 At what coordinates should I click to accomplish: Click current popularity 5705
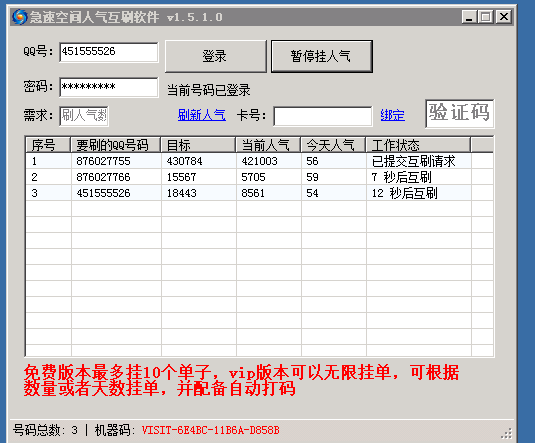coord(253,177)
